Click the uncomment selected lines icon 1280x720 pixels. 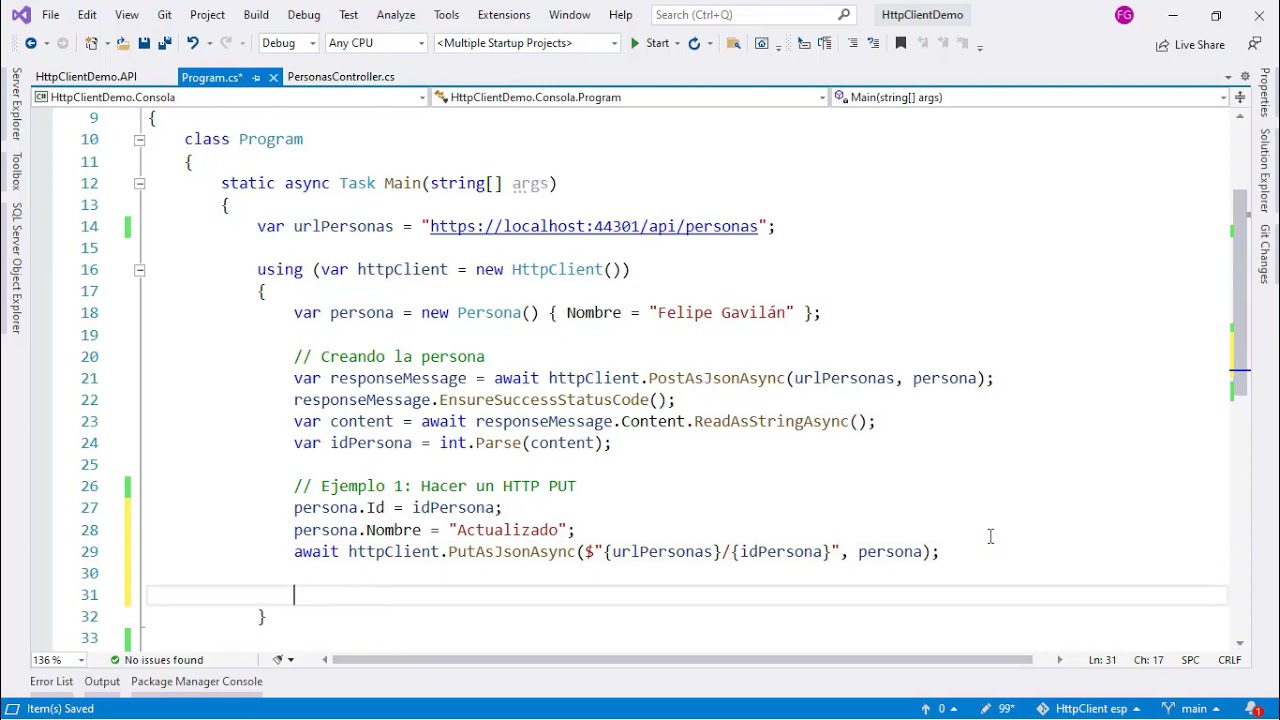[x=873, y=43]
